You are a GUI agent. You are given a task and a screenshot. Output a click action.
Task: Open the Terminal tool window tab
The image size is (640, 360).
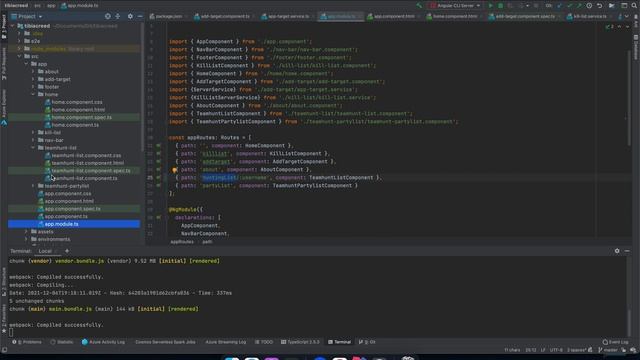tap(340, 342)
